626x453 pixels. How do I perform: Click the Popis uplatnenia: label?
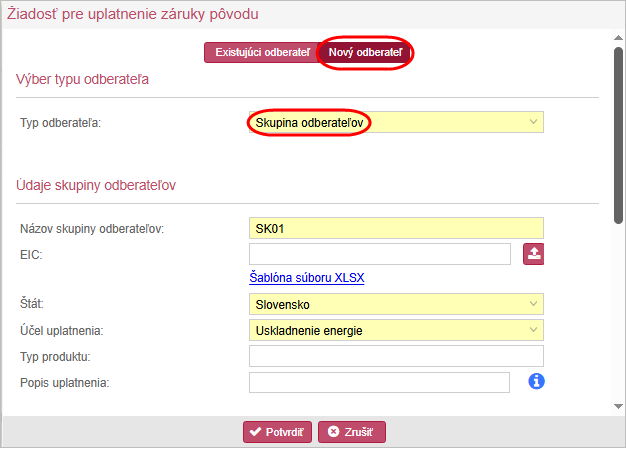(x=65, y=383)
